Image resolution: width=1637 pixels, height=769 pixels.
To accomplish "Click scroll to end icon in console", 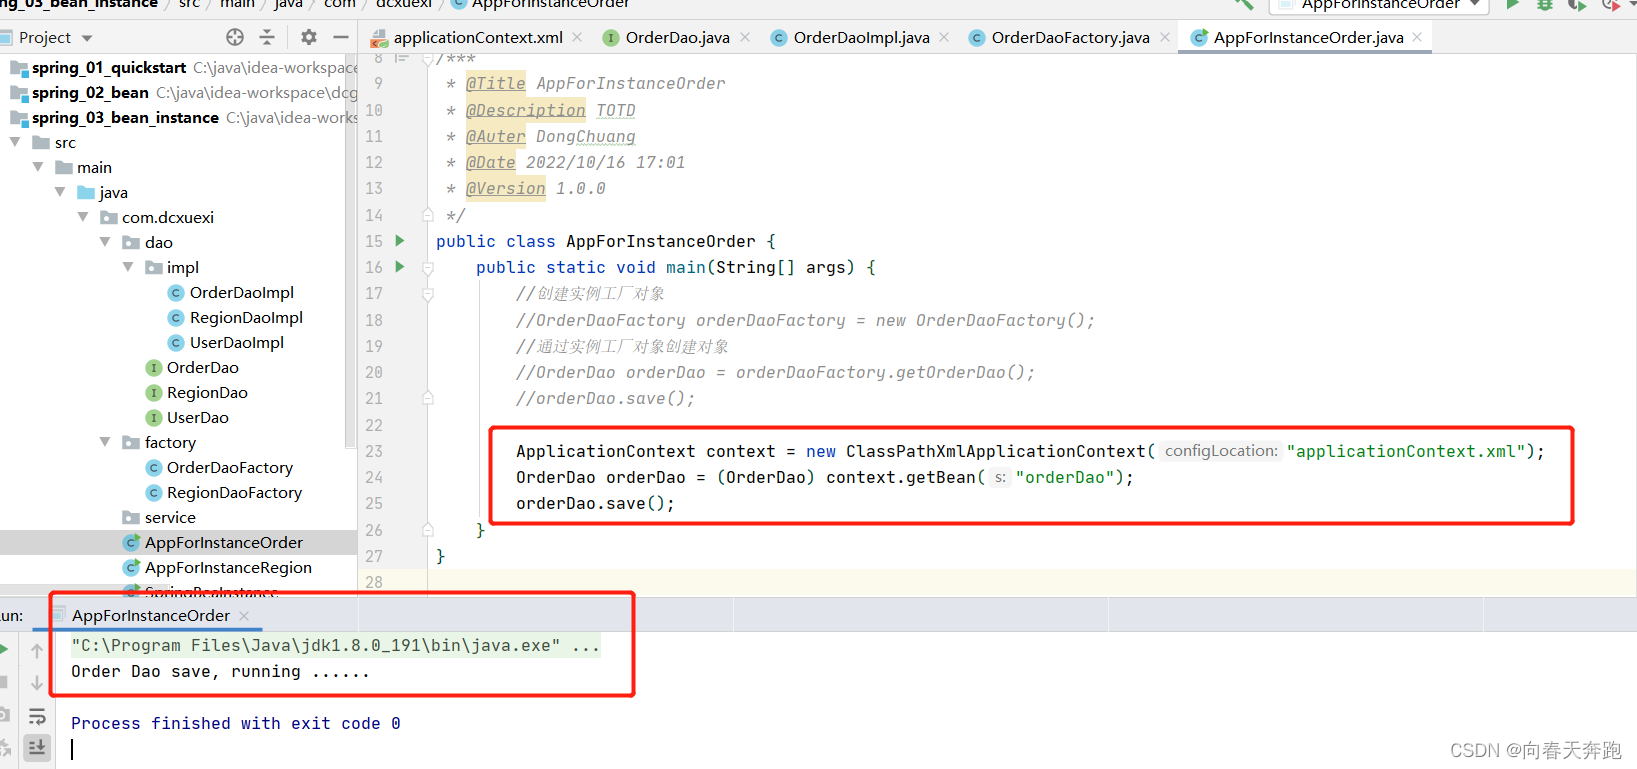I will [37, 748].
